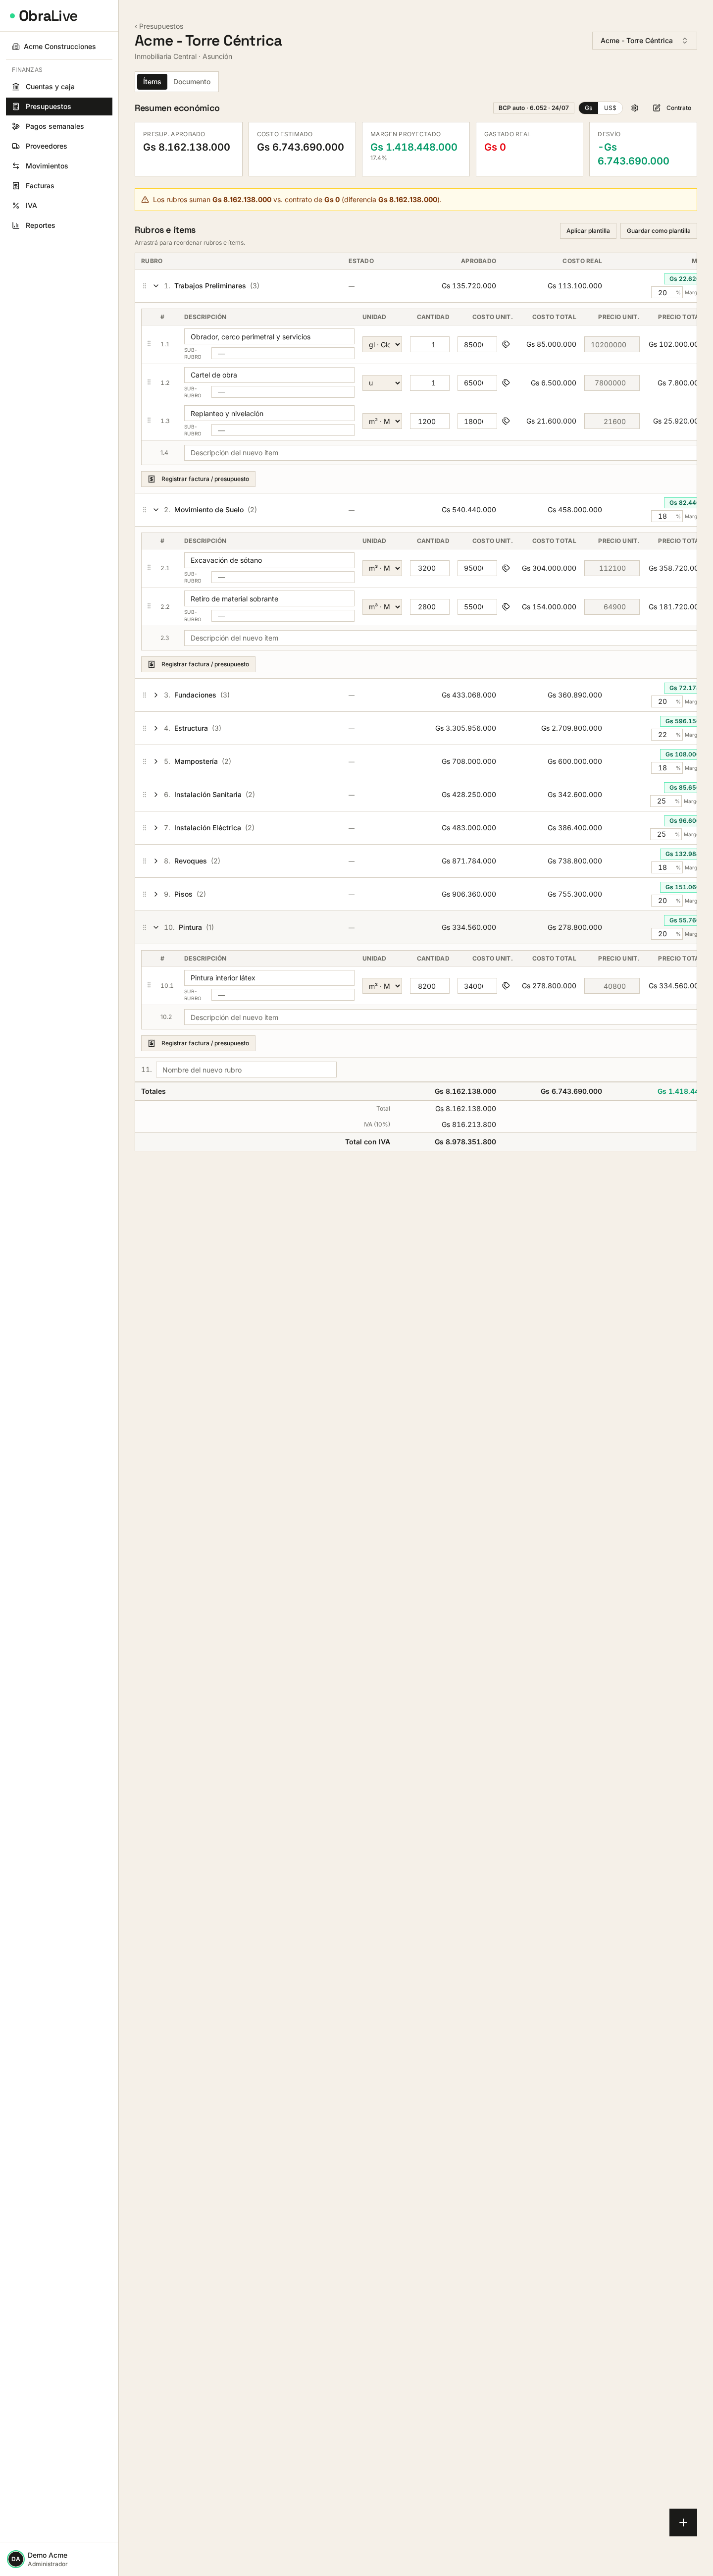This screenshot has width=713, height=2576.
Task: Expand the Fundaciones rubro
Action: coord(156,695)
